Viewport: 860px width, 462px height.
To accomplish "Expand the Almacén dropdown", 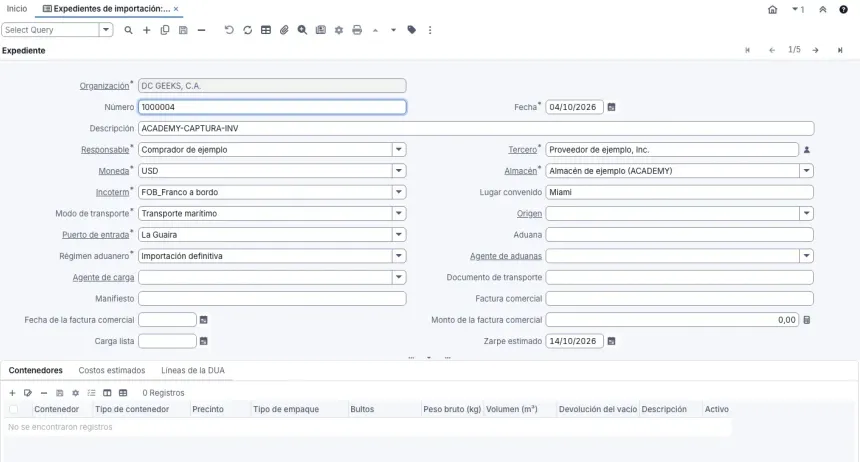I will (x=806, y=171).
